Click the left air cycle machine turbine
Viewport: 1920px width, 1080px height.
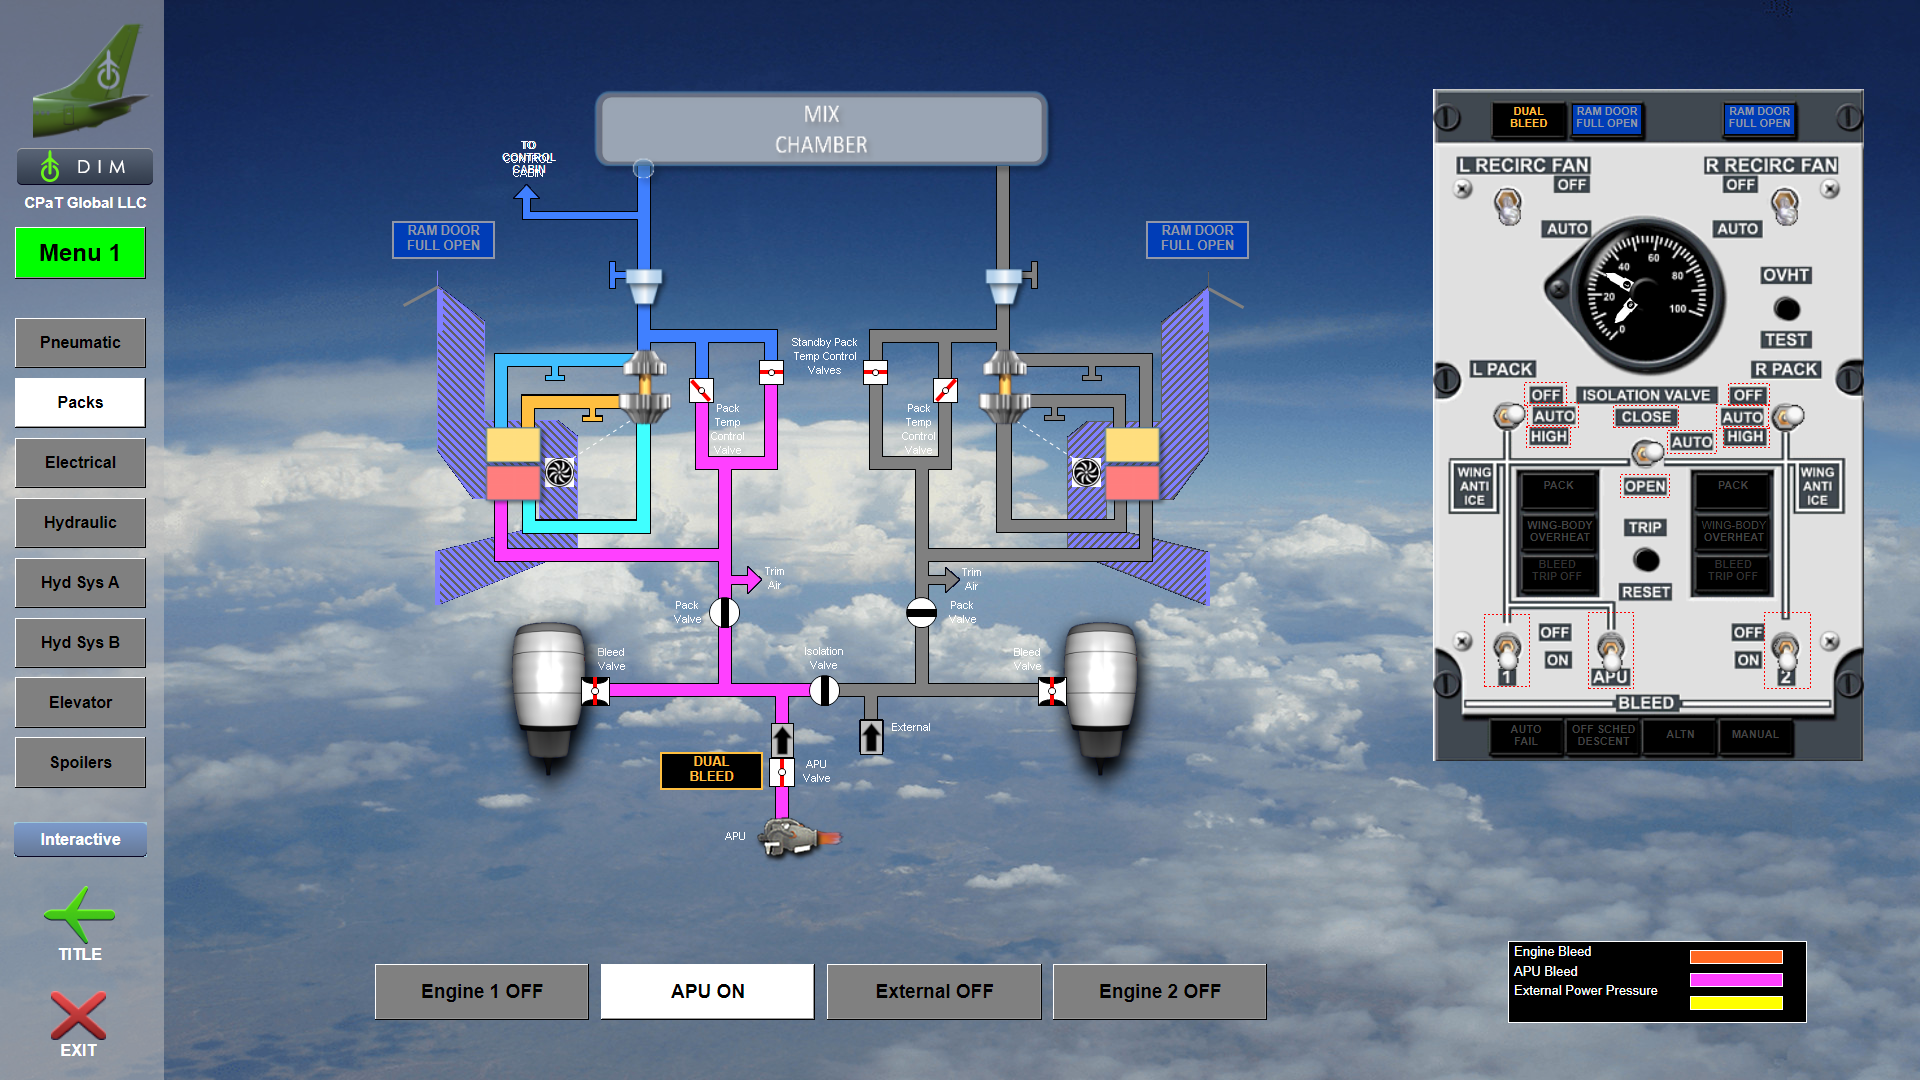(645, 387)
